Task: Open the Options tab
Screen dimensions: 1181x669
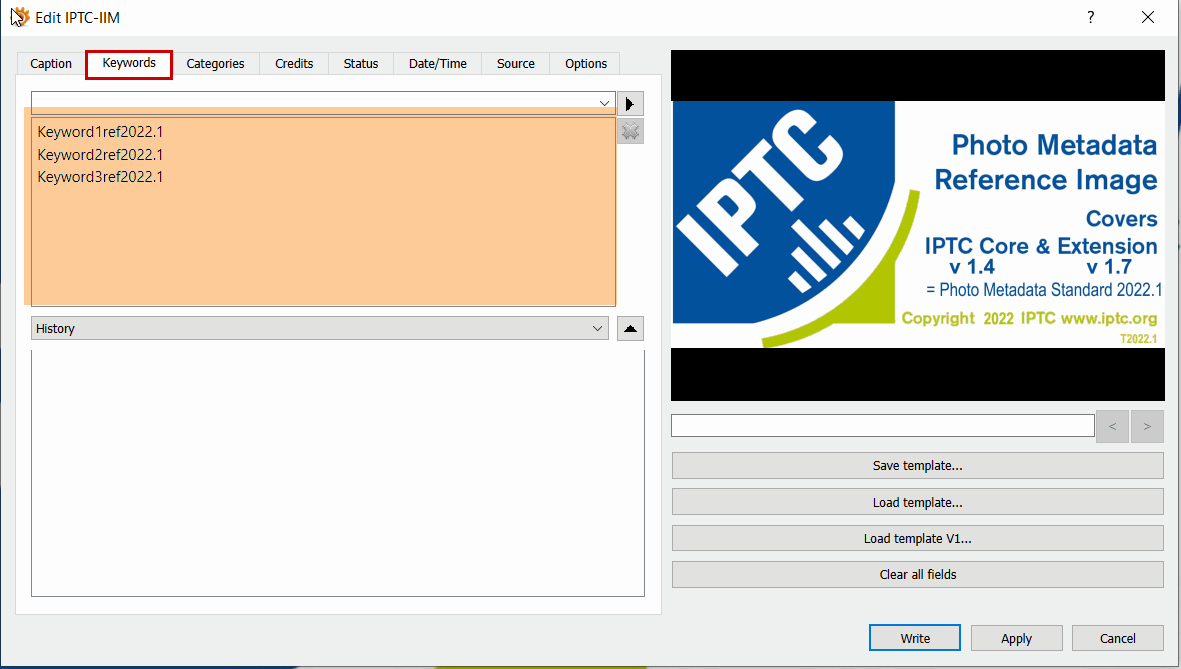Action: [586, 63]
